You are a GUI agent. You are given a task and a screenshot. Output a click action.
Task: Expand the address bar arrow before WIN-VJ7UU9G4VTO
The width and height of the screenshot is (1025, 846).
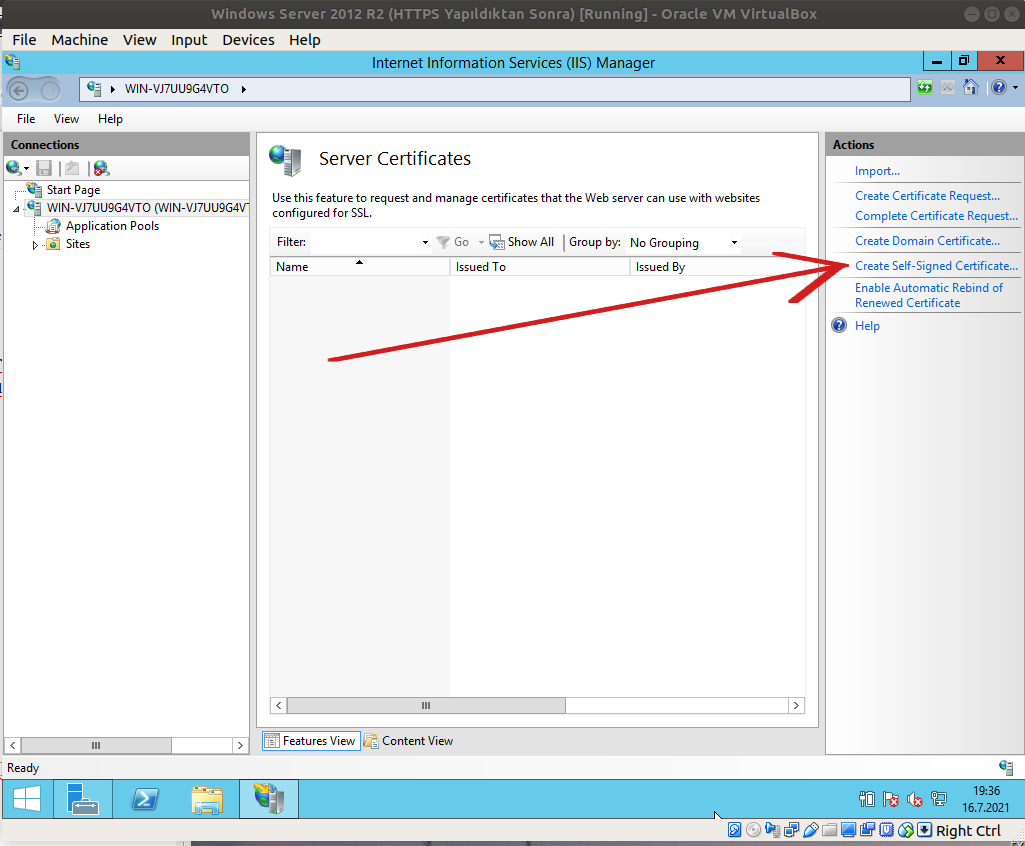coord(112,90)
